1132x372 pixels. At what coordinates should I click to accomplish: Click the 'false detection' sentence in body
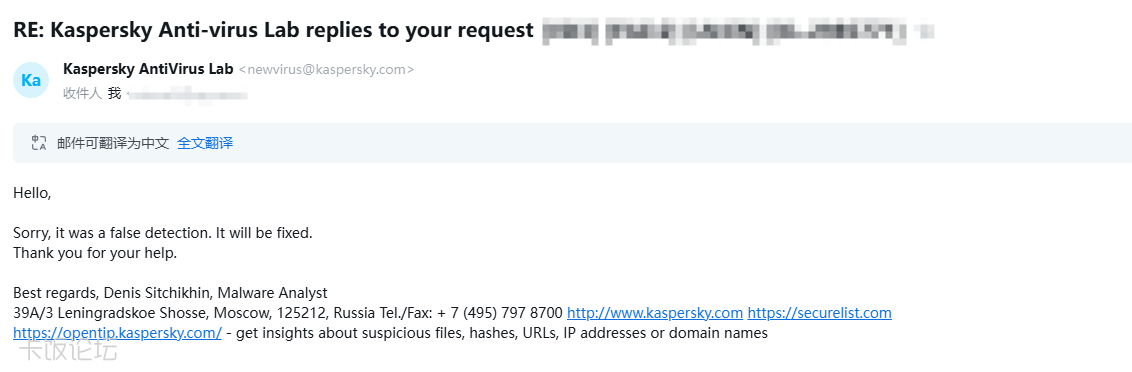click(x=163, y=234)
